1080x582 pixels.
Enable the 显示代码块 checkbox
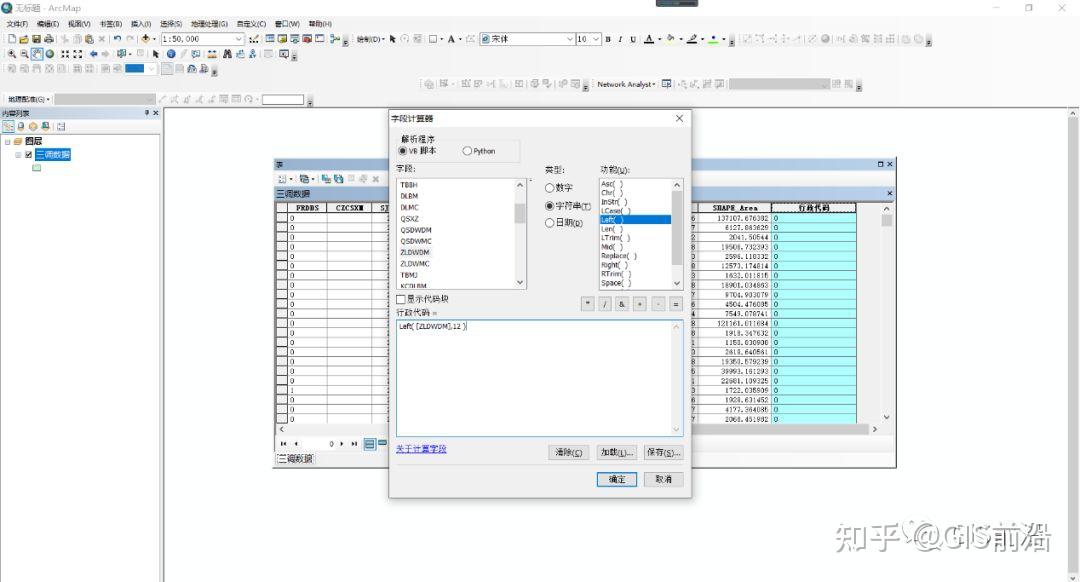(401, 299)
